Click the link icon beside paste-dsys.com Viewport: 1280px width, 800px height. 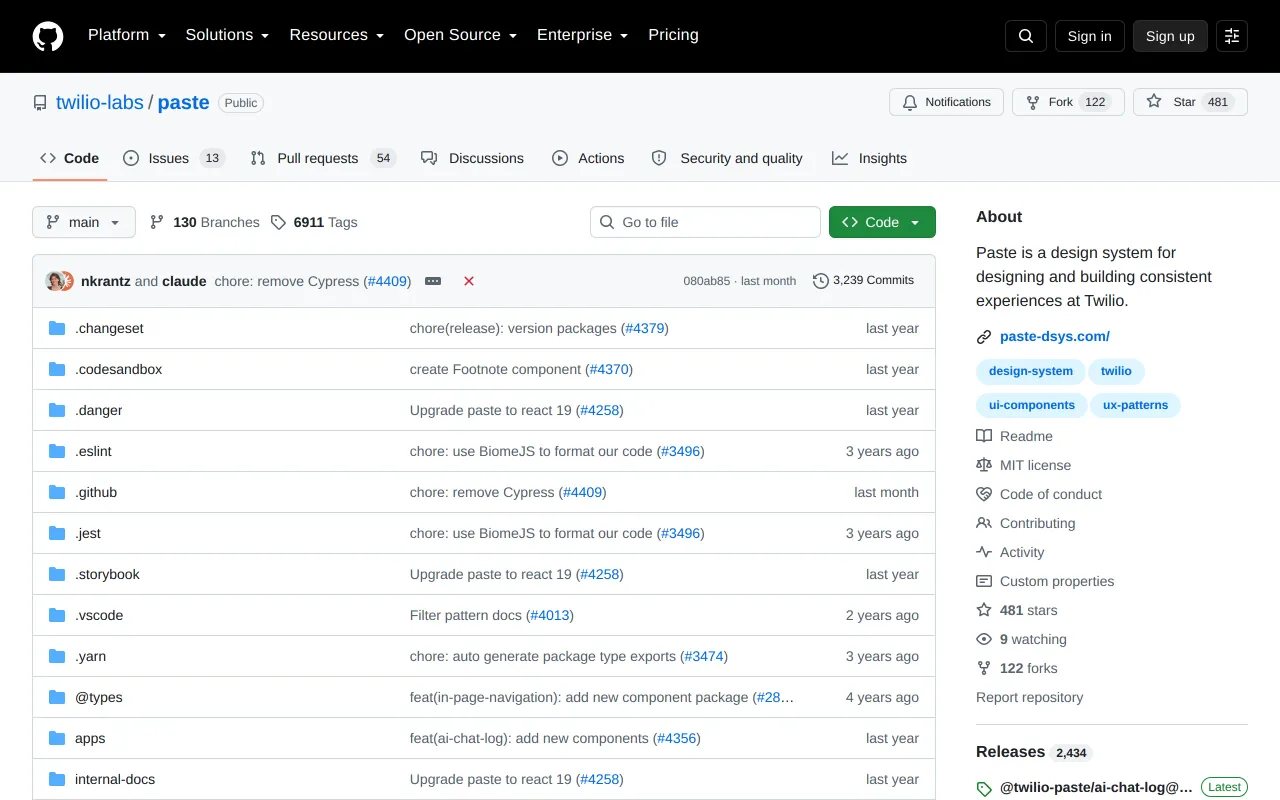(x=984, y=337)
